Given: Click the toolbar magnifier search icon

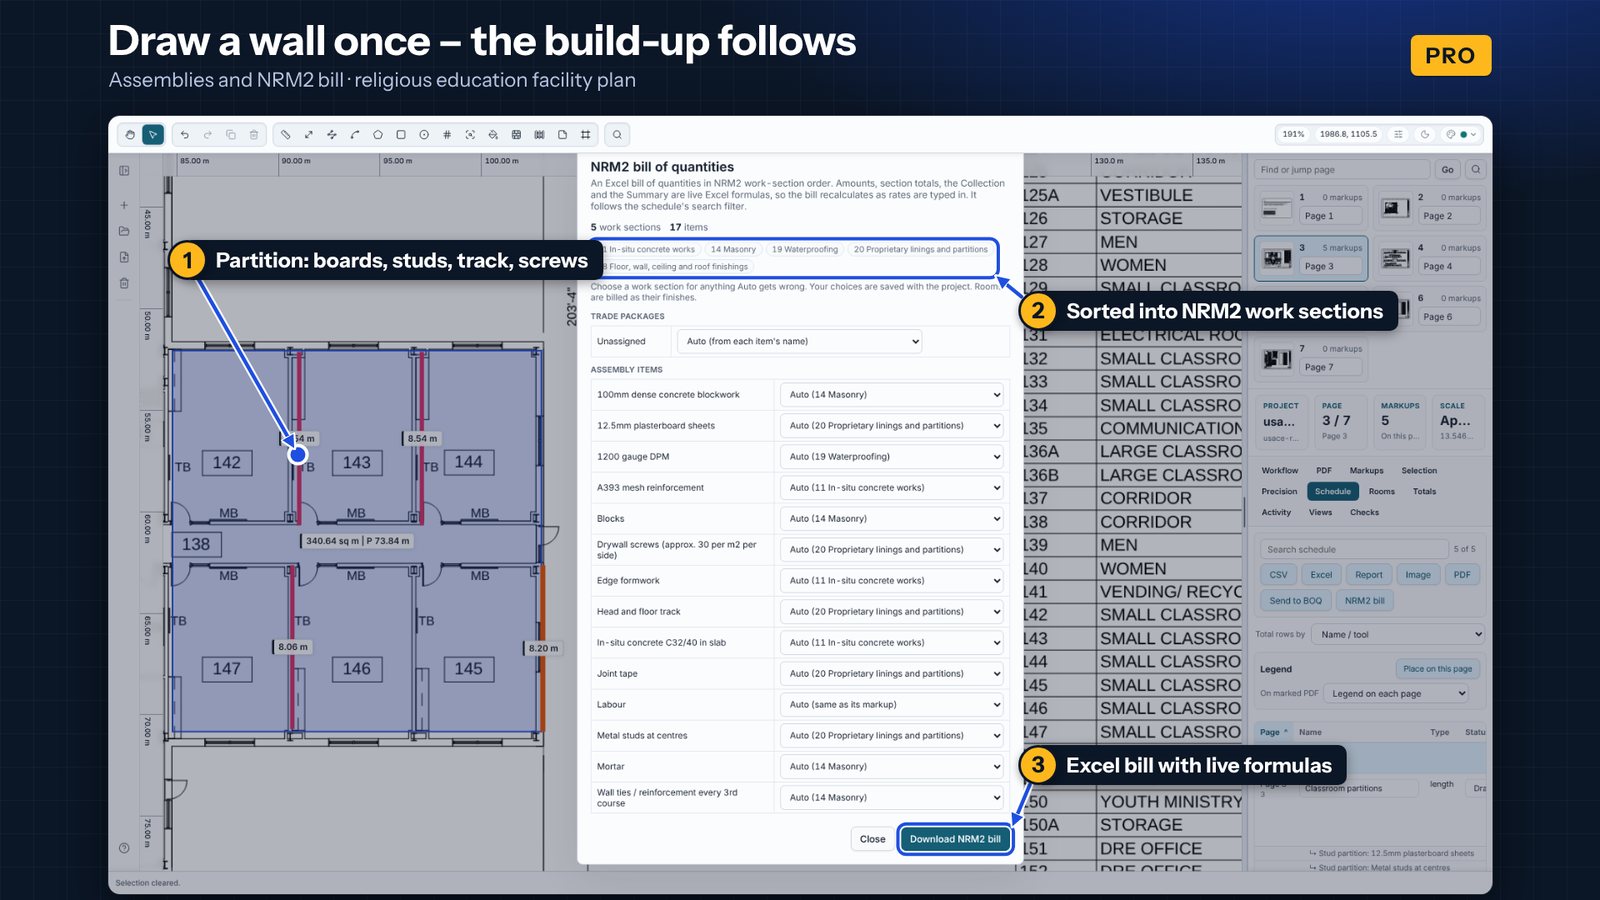Looking at the screenshot, I should click(617, 134).
